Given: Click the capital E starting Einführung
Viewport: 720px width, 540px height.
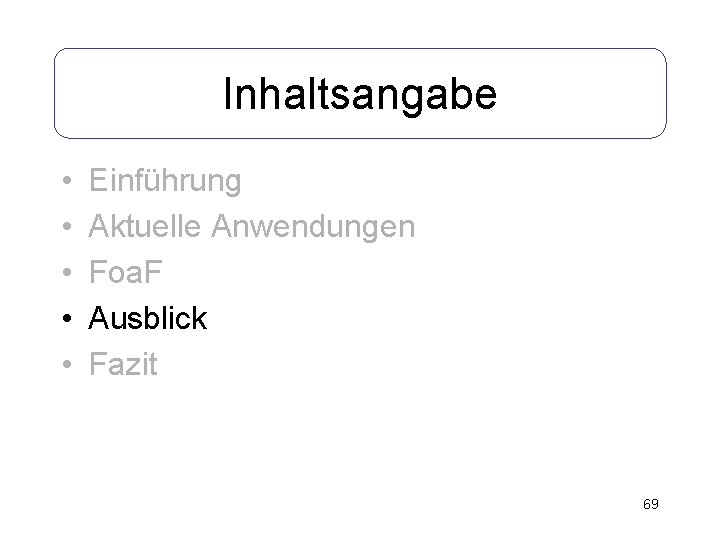Looking at the screenshot, I should 99,180.
